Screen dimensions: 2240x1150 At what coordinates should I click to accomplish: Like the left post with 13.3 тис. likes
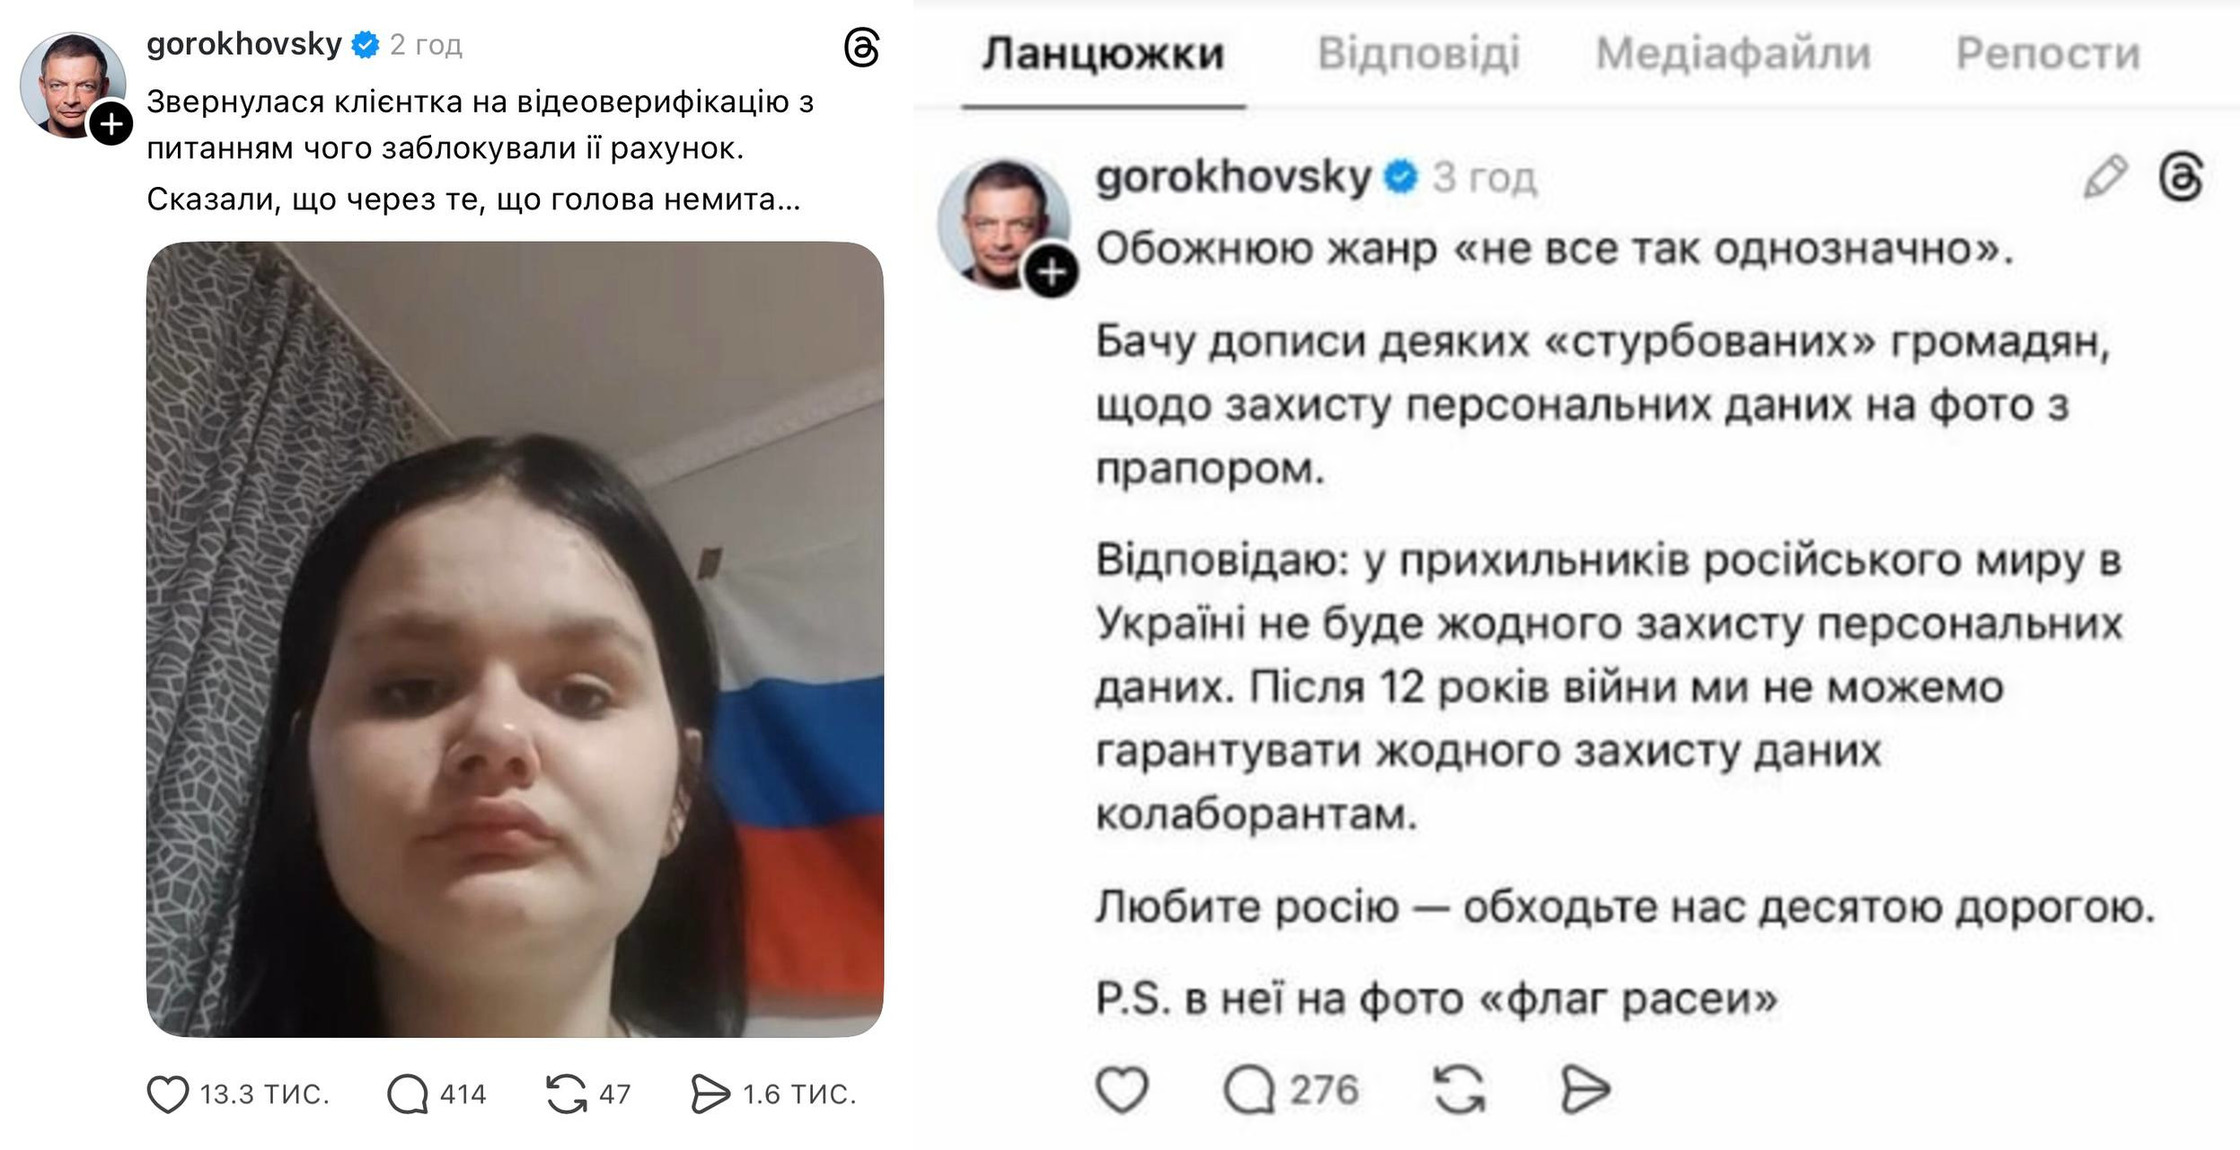[x=168, y=1094]
